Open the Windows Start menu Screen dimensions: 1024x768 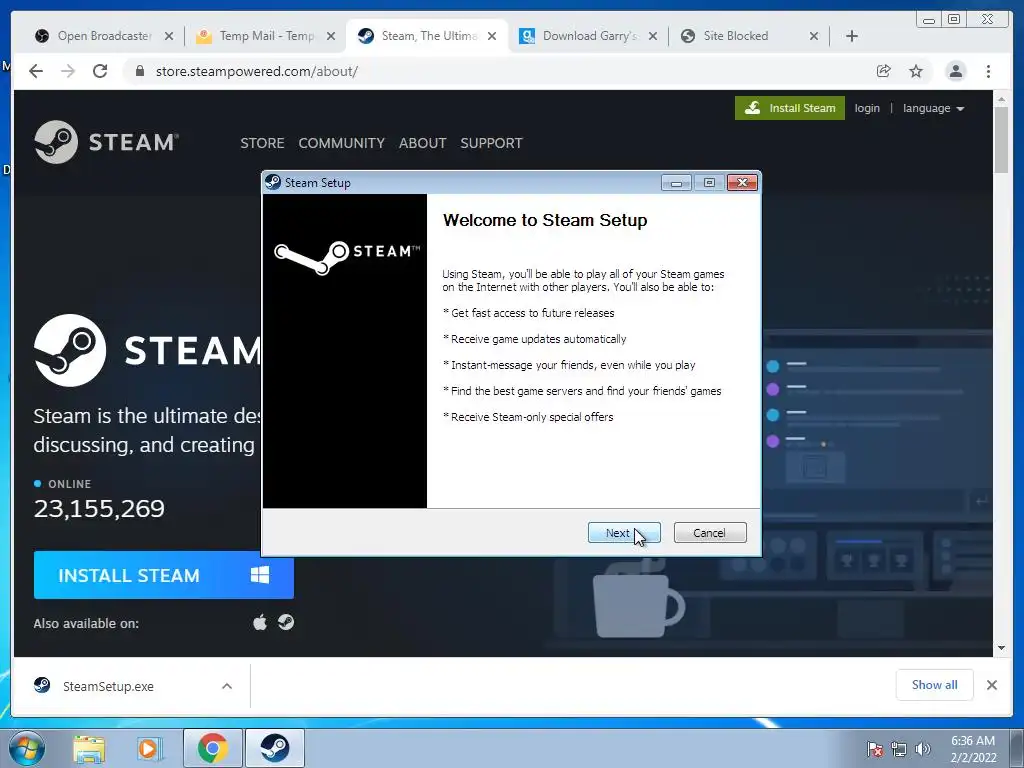point(27,748)
